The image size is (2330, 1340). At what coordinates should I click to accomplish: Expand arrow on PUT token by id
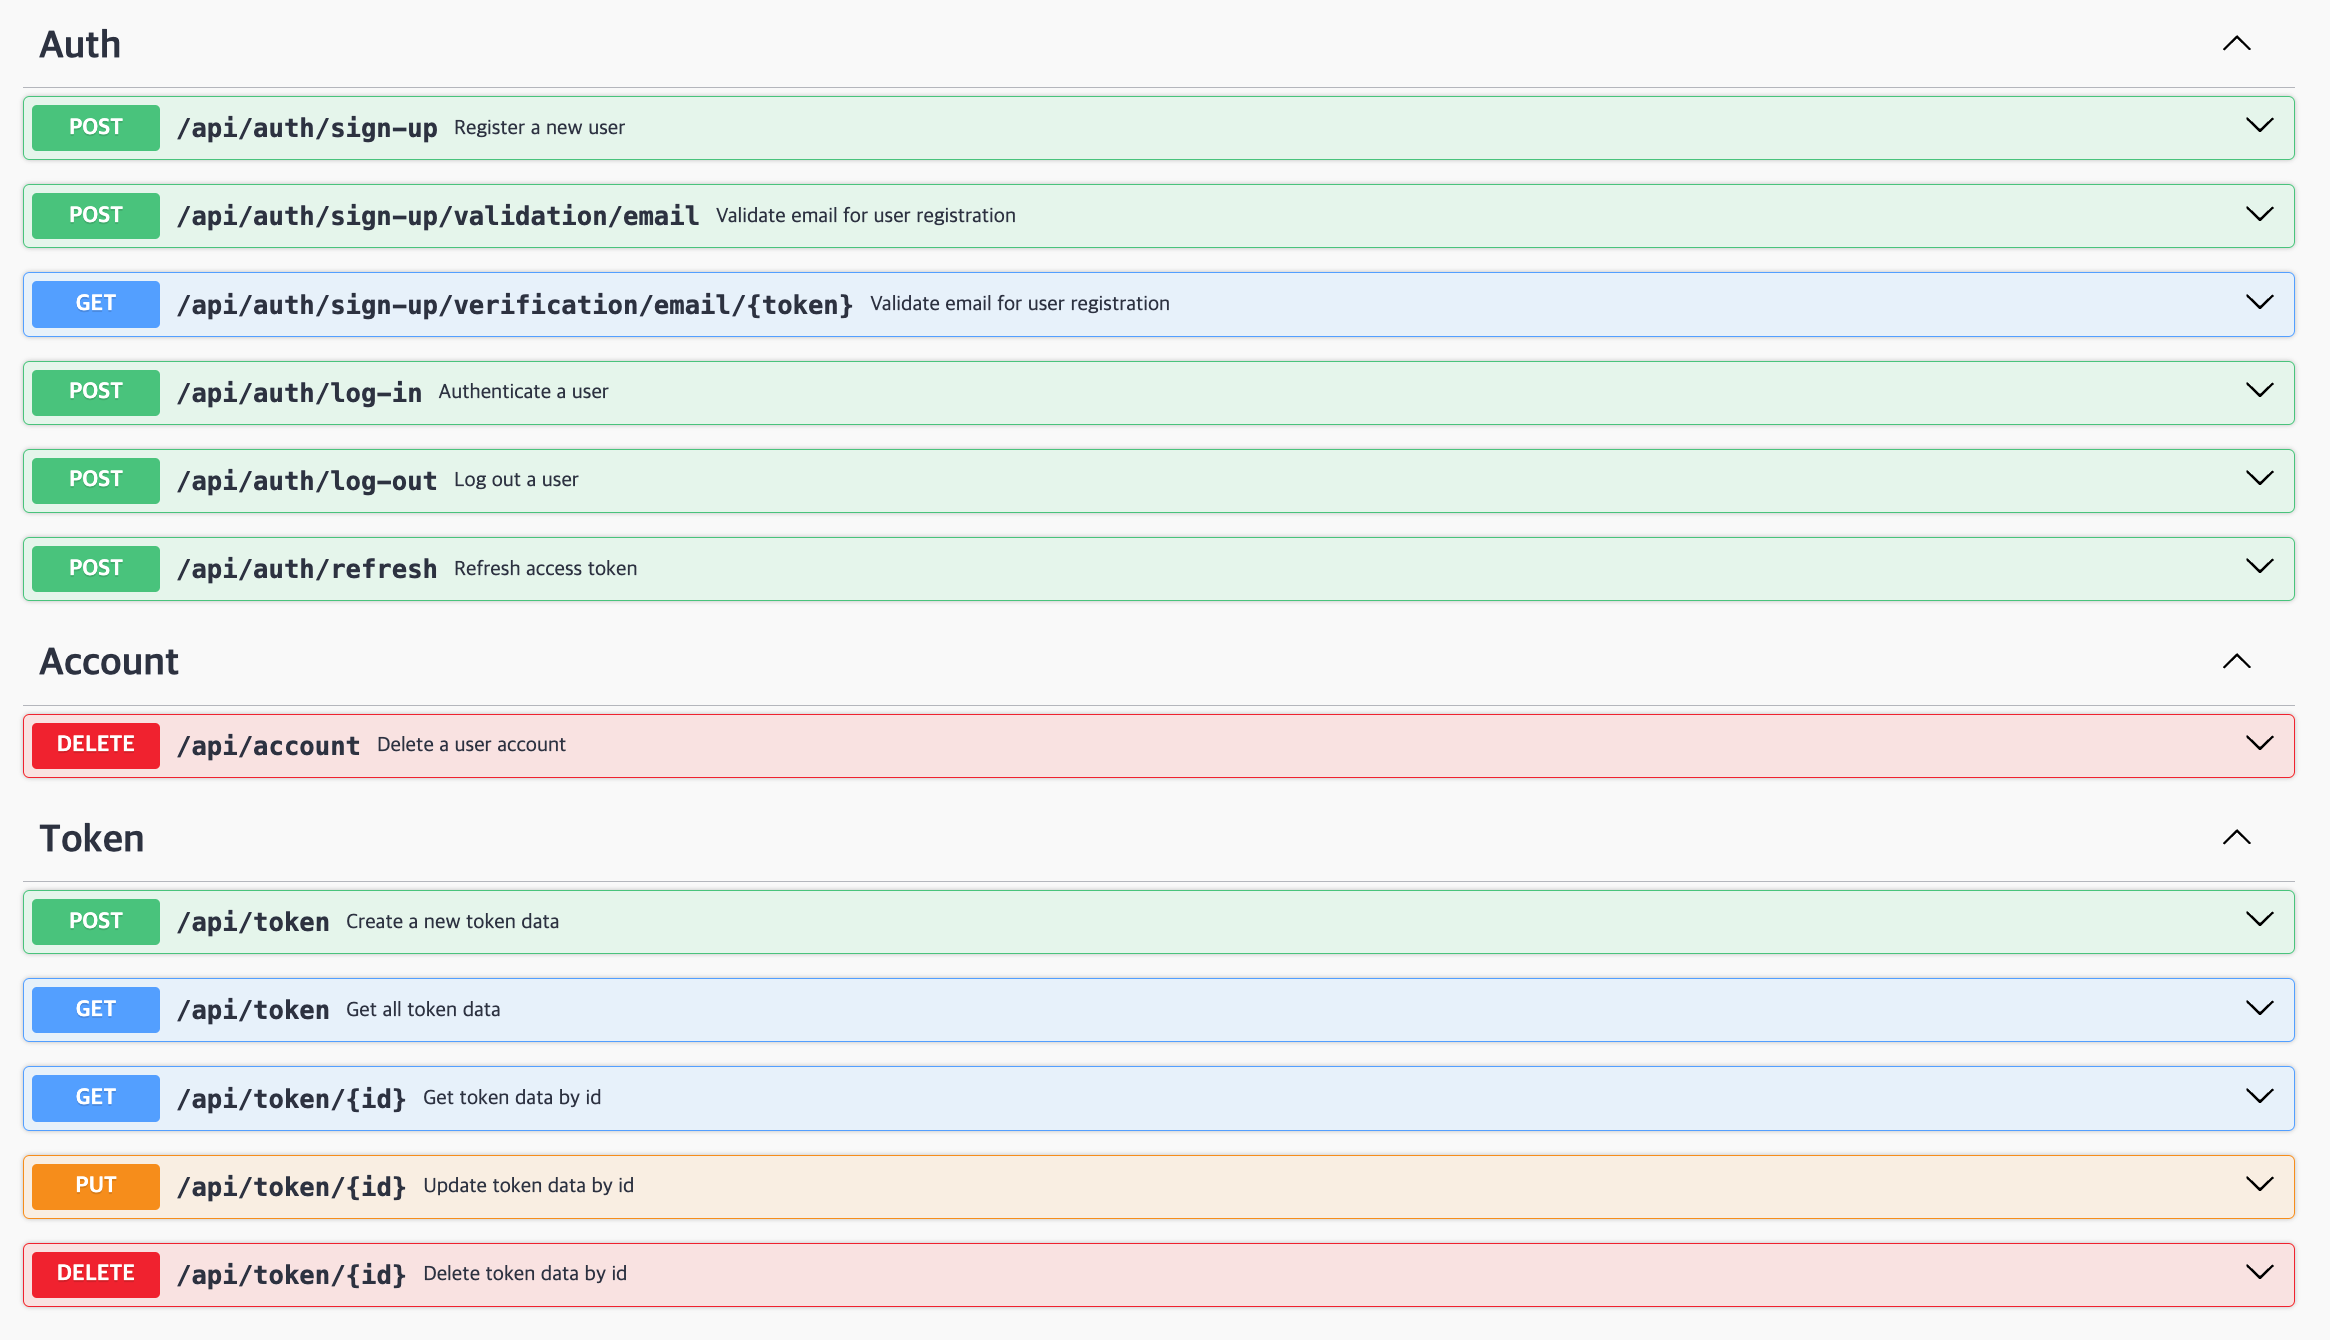(x=2259, y=1184)
